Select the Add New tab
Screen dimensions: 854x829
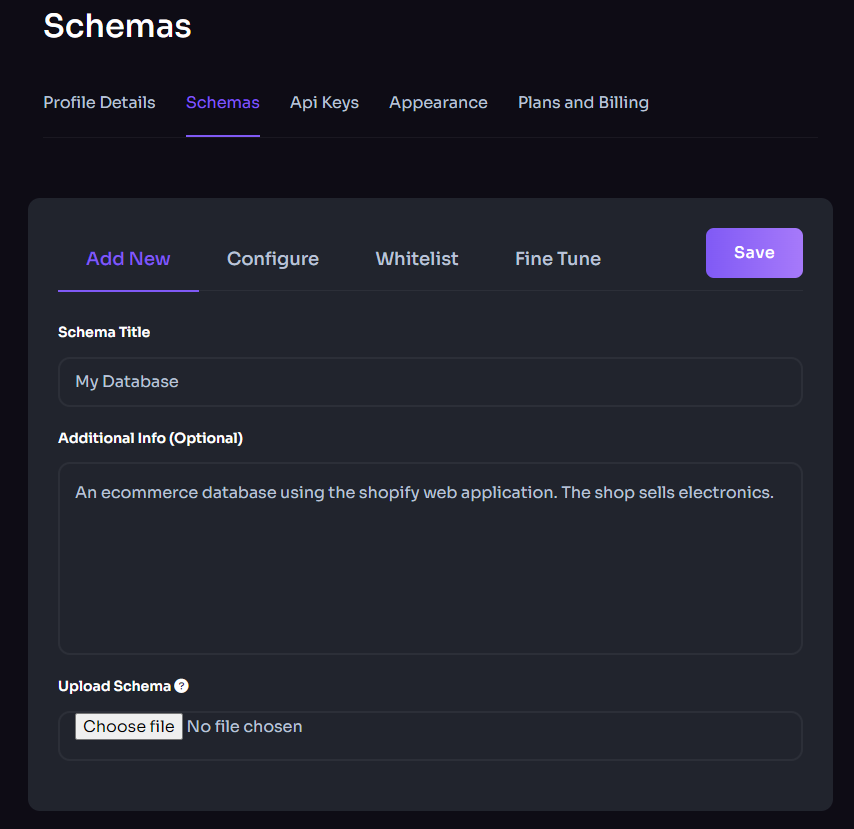click(127, 258)
